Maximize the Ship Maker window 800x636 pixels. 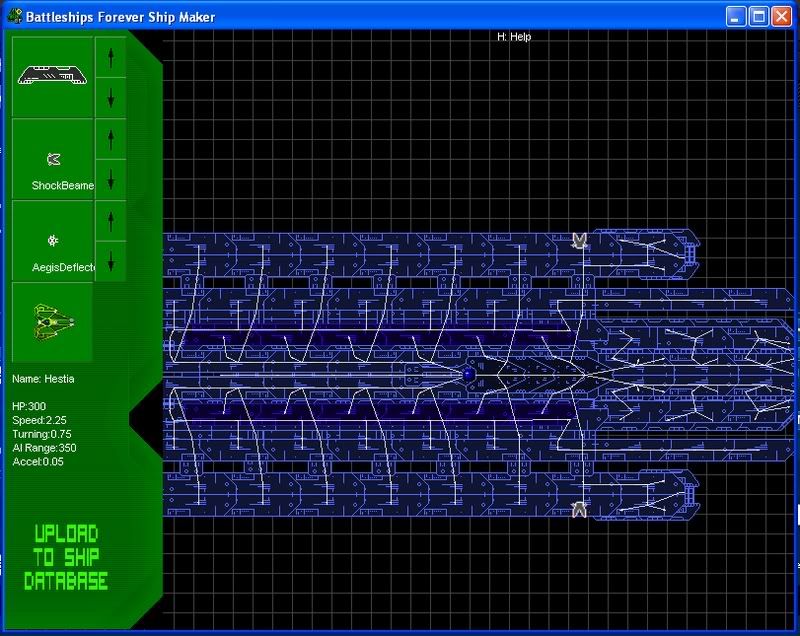[758, 17]
